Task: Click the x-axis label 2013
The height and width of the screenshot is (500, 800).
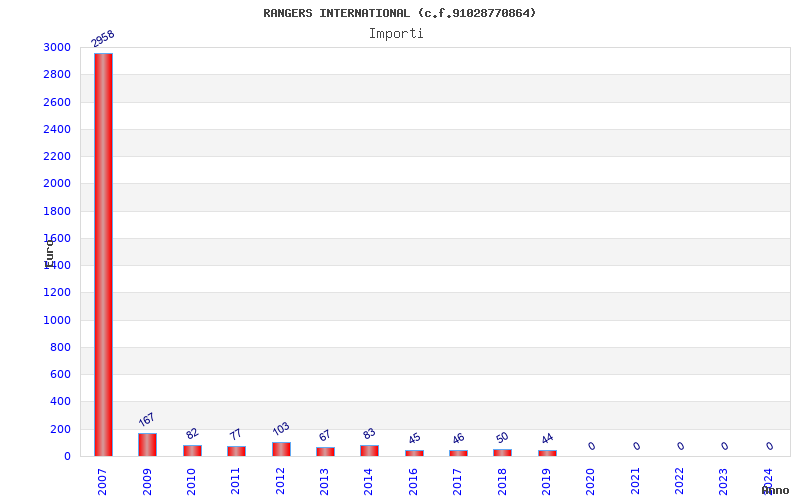Action: pos(324,481)
